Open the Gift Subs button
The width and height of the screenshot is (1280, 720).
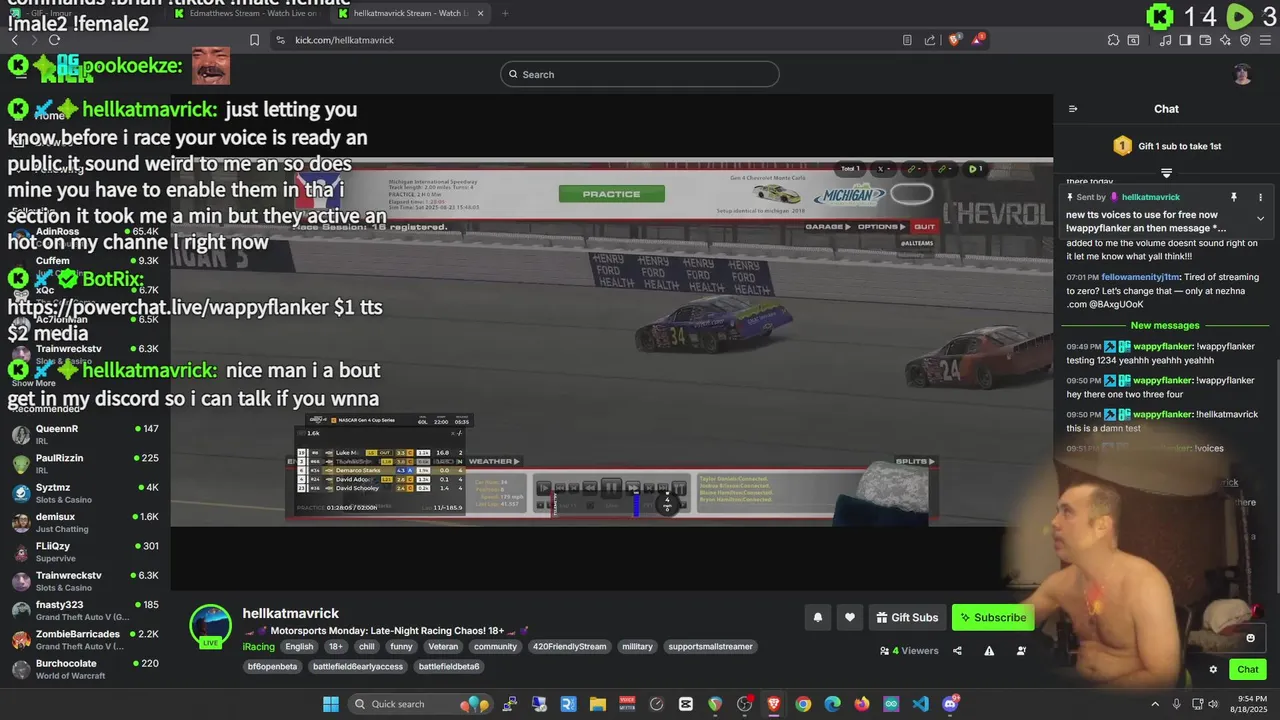tap(907, 617)
